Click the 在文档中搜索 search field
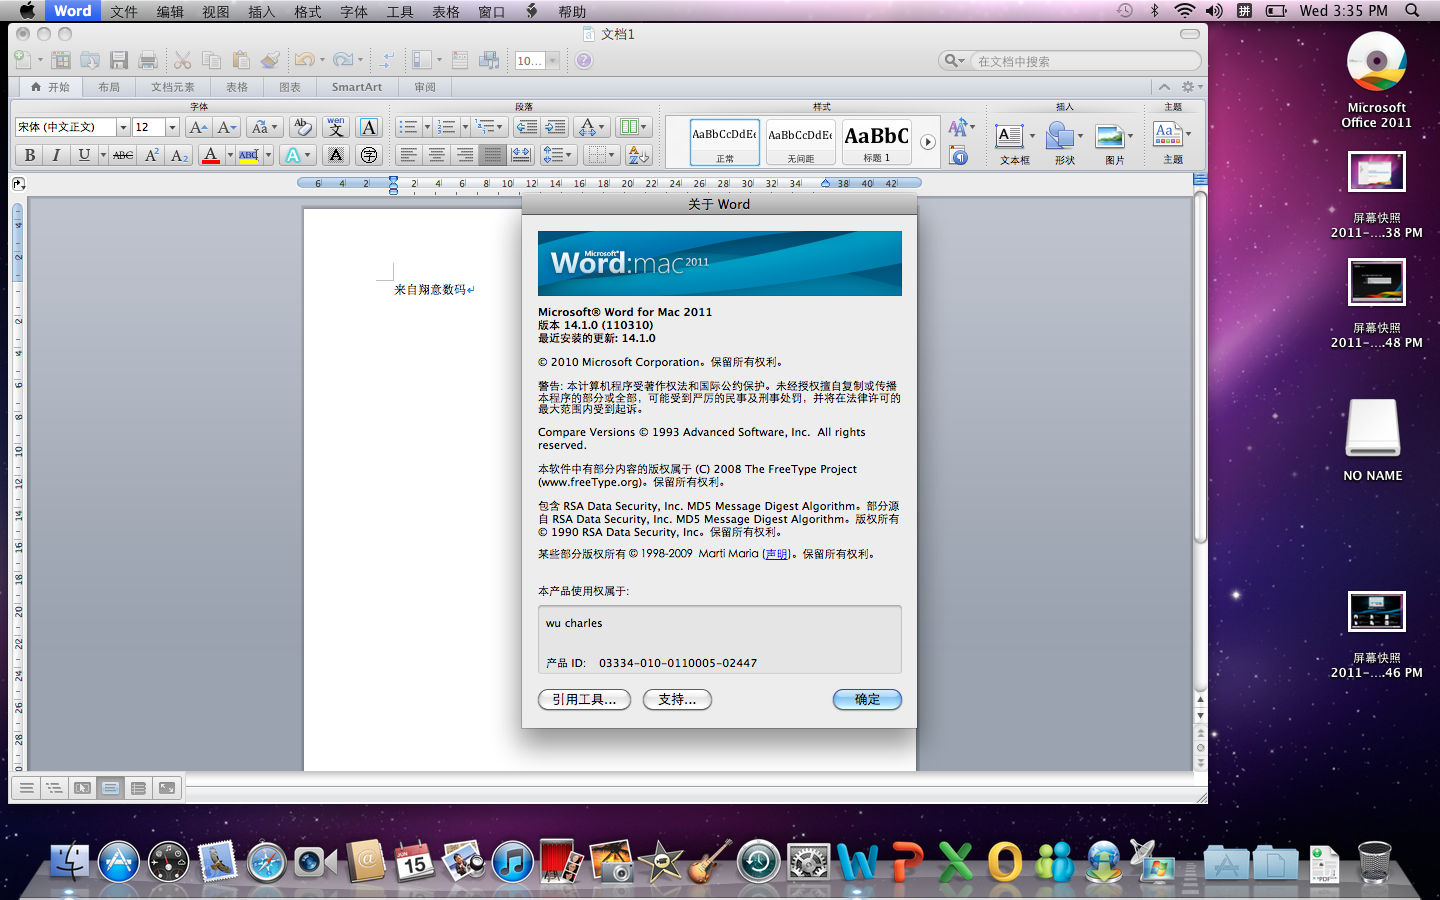 tap(1070, 61)
